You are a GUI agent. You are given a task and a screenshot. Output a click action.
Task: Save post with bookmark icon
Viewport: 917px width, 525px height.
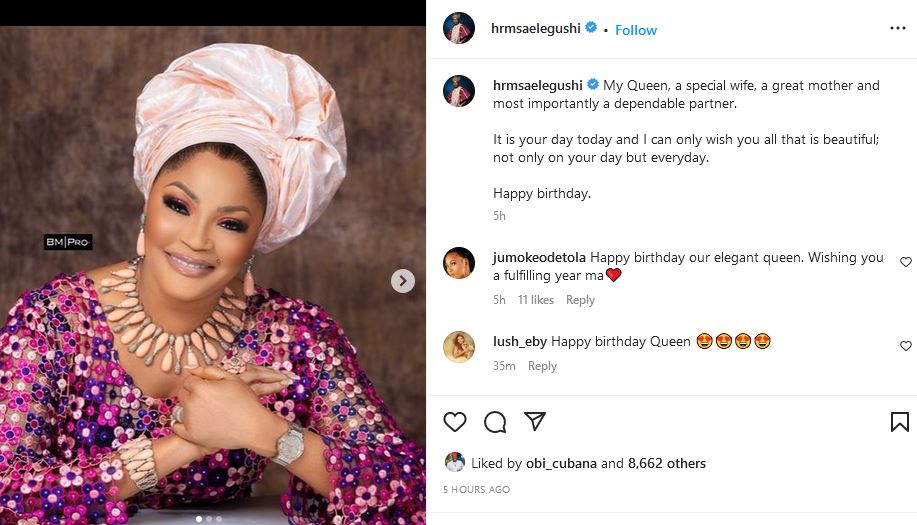[x=899, y=422]
